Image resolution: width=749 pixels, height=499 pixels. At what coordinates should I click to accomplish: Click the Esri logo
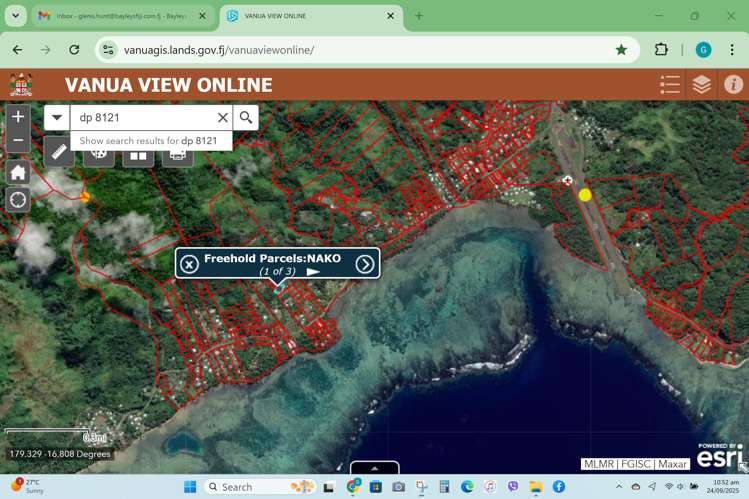point(719,457)
